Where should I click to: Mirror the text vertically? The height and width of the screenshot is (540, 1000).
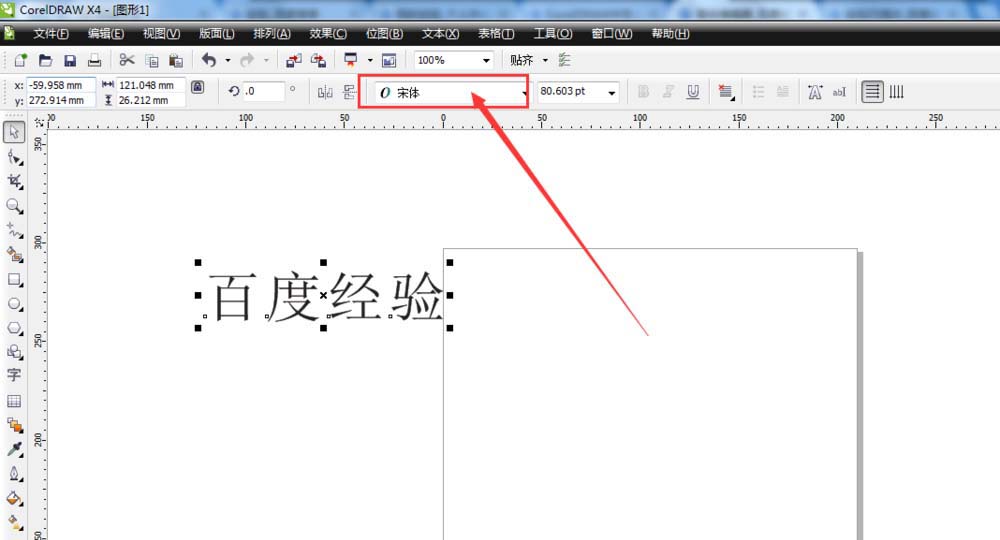tap(349, 92)
